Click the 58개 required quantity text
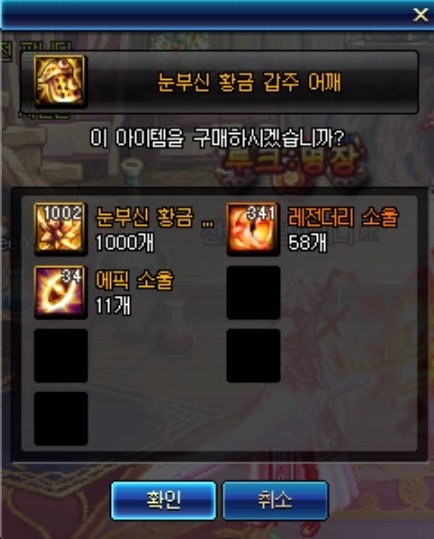This screenshot has height=539, width=434. click(307, 243)
